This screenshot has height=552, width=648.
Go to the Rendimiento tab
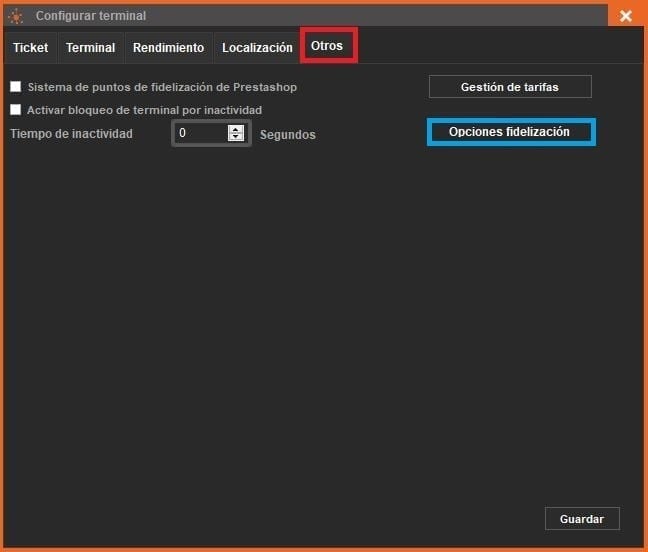168,48
